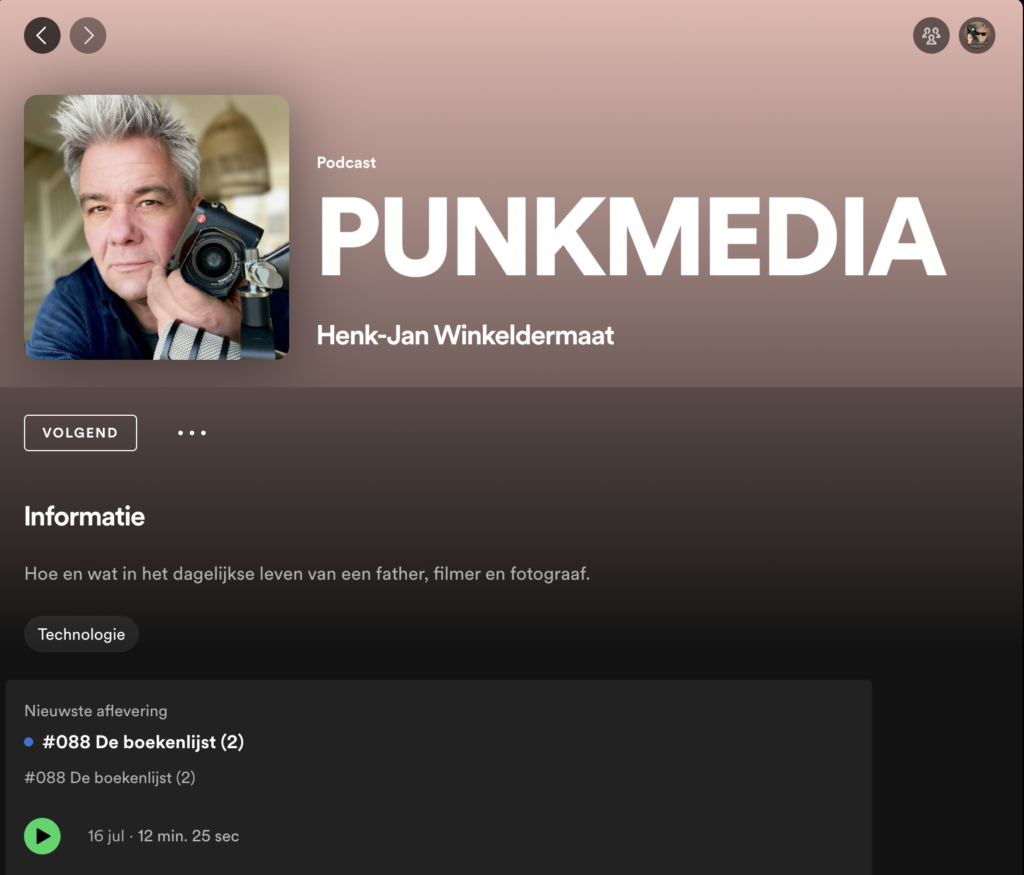This screenshot has height=875, width=1024.
Task: Open the three-dot more options menu
Action: [192, 433]
